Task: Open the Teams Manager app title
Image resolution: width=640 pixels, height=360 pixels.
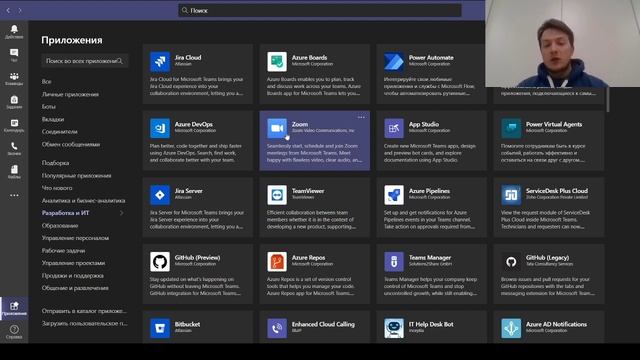Action: pyautogui.click(x=430, y=258)
